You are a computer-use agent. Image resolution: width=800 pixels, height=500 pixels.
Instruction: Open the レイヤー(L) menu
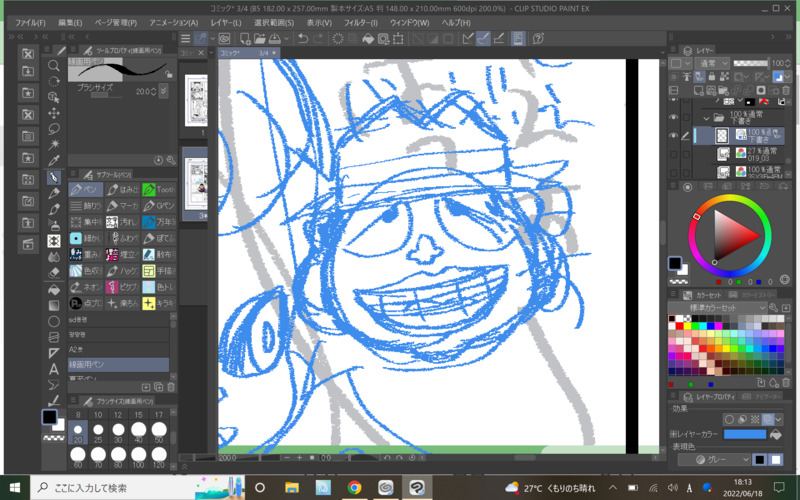[x=226, y=23]
